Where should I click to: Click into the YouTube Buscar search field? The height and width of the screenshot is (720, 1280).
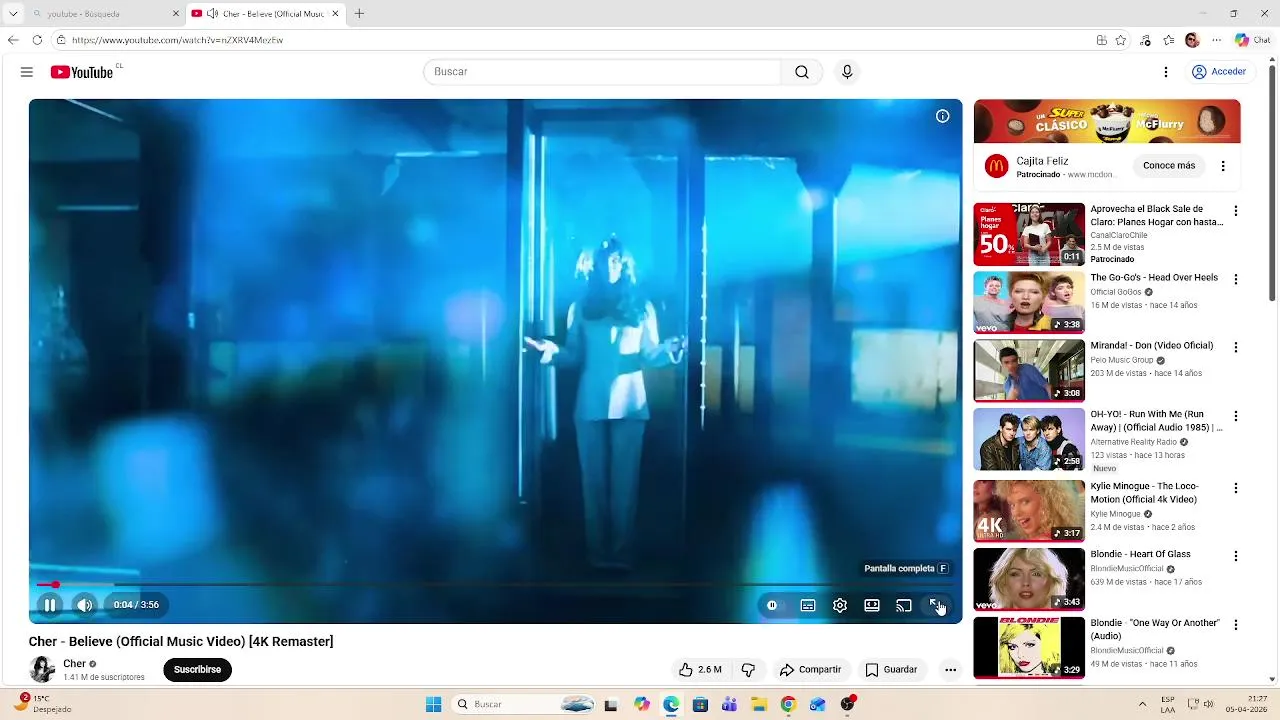pyautogui.click(x=602, y=72)
